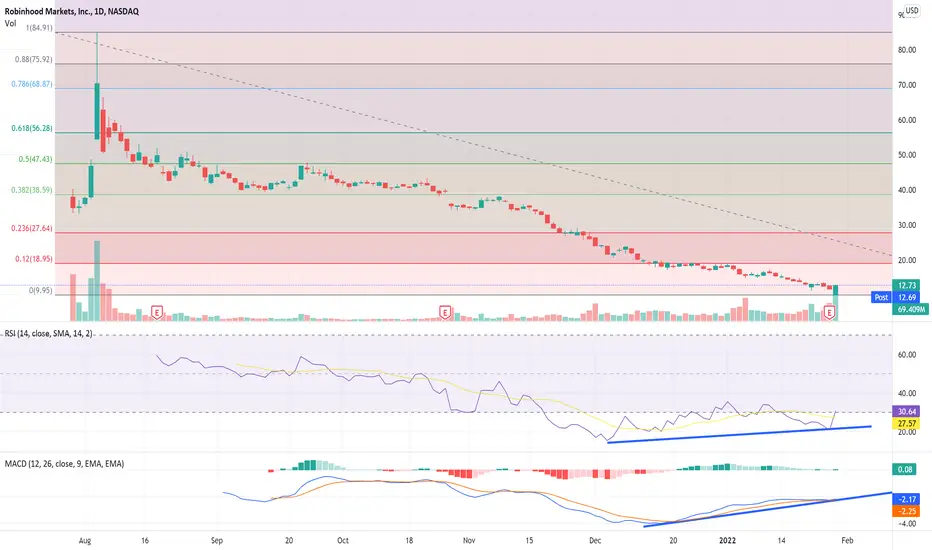932x550 pixels.
Task: Click the tall green candle at the August peak
Action: [97, 111]
